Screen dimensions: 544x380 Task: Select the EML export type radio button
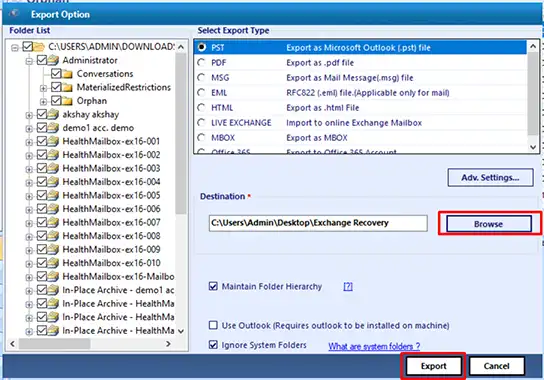[x=201, y=93]
